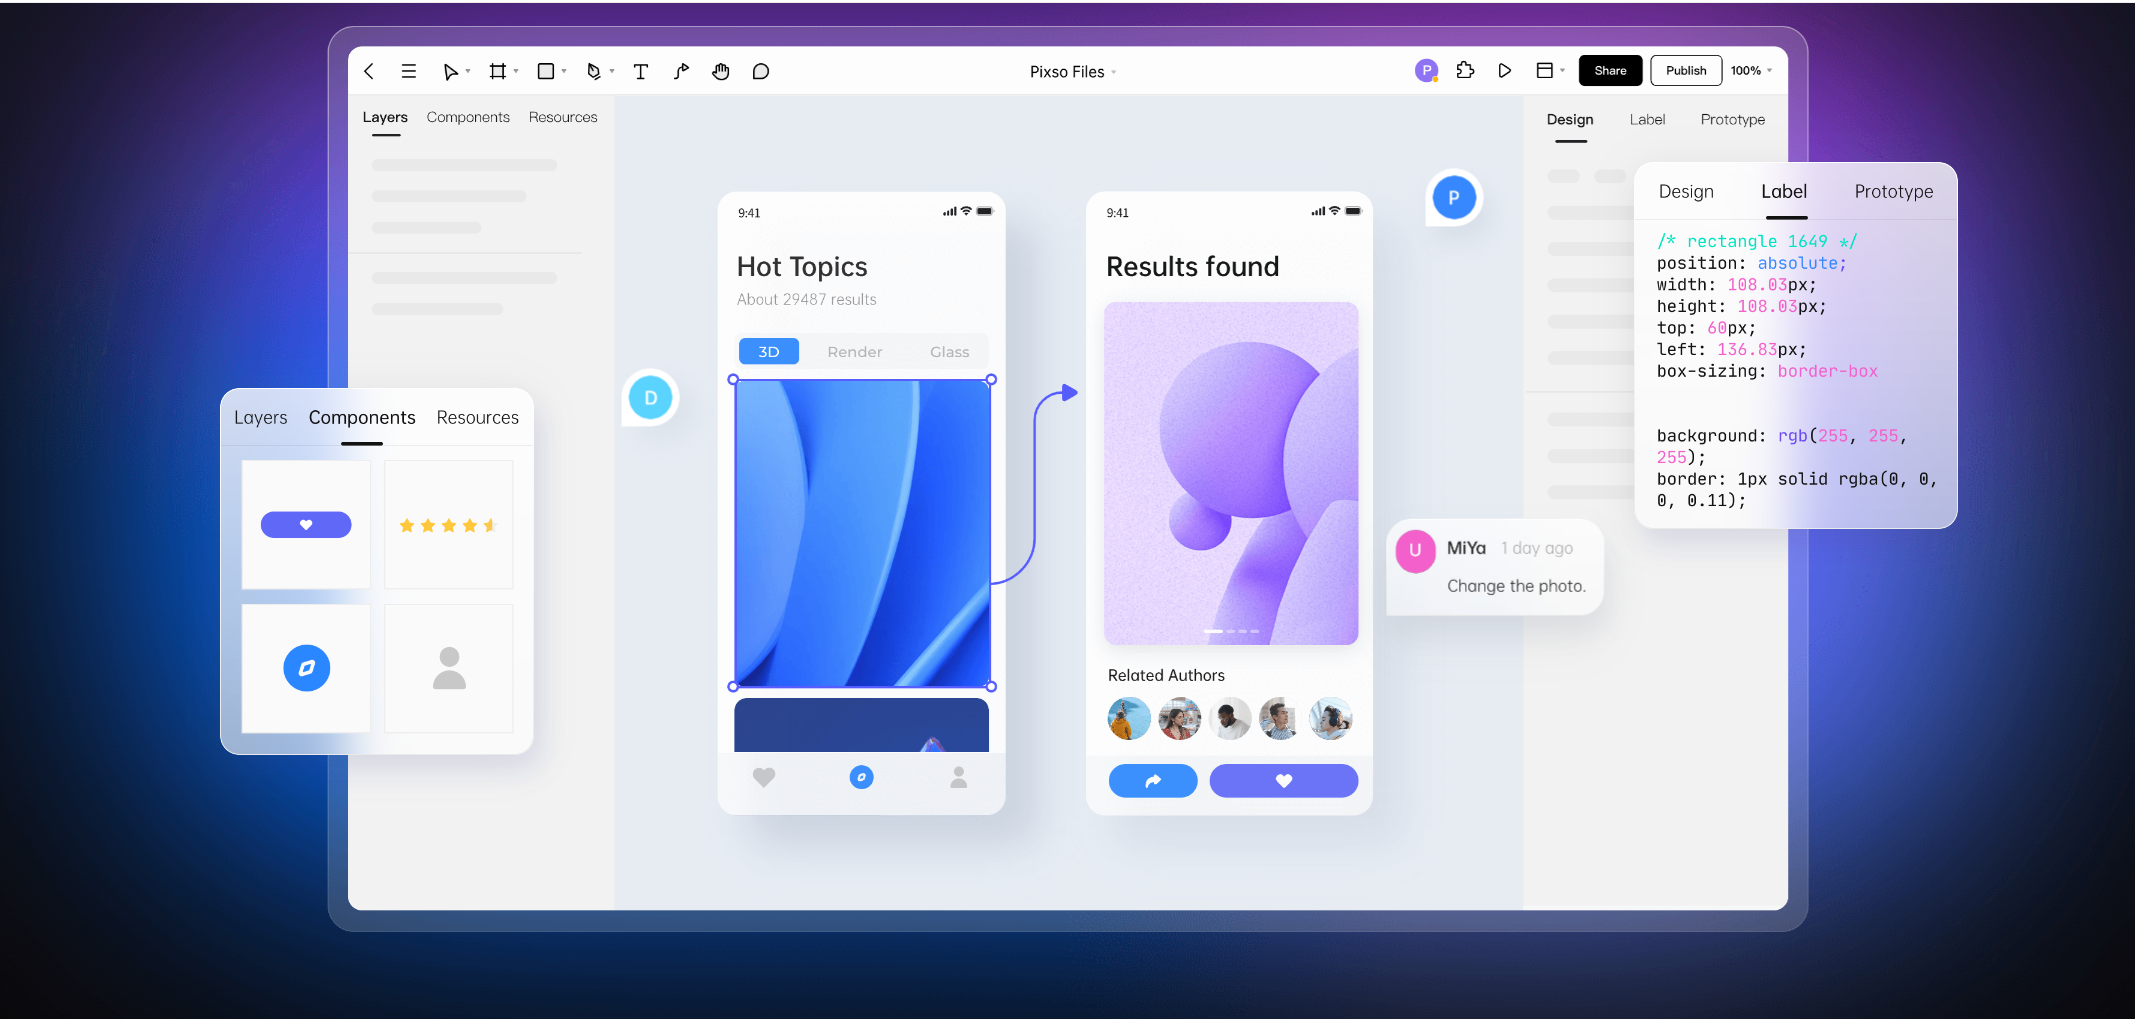Switch filter to Glass

[x=949, y=351]
